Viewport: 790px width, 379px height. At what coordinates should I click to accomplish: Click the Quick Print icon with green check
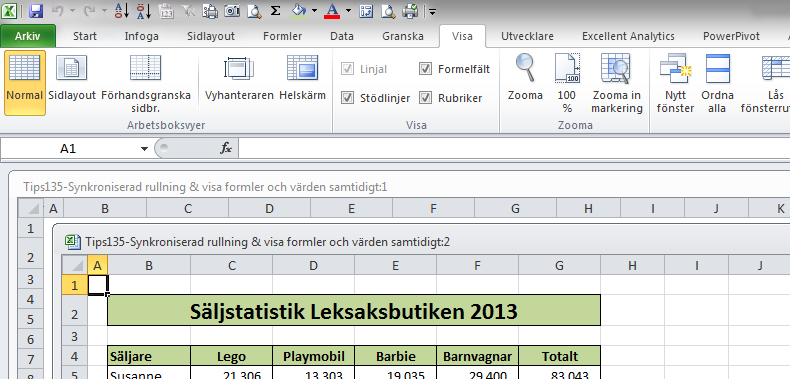pos(410,11)
